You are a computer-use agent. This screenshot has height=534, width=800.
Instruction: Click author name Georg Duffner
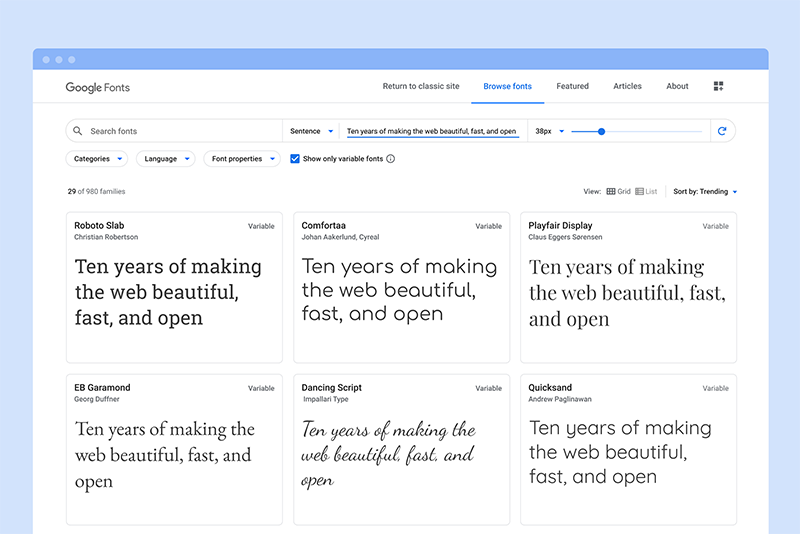click(x=97, y=399)
